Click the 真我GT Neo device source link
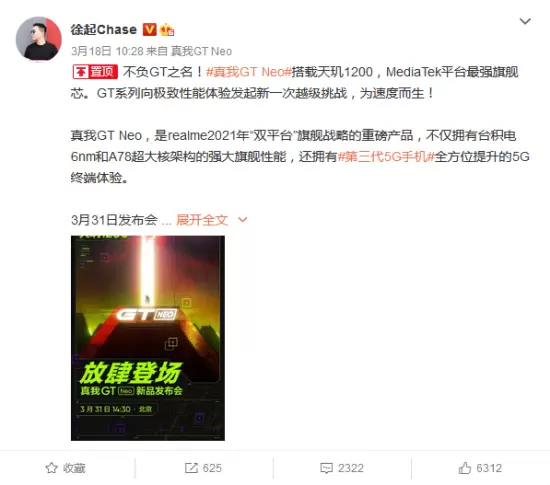The height and width of the screenshot is (485, 550). click(201, 51)
